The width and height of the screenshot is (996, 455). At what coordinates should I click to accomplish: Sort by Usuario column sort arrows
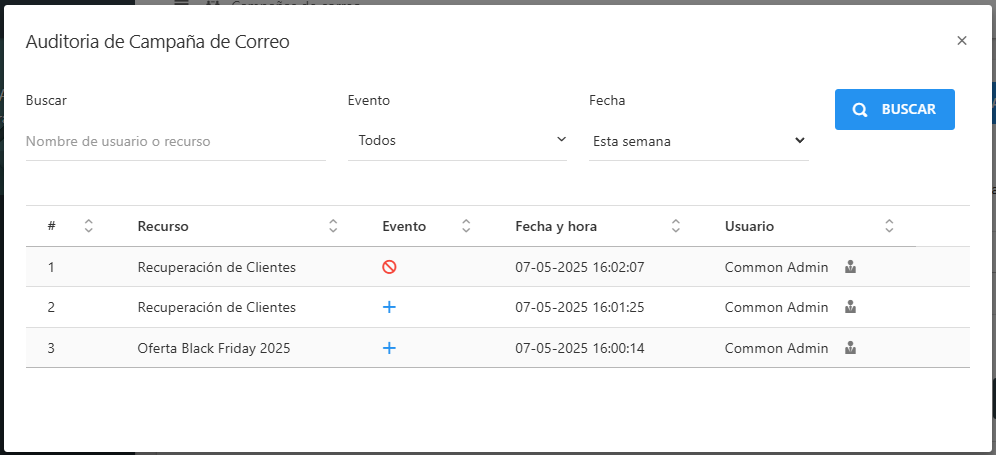coord(889,226)
